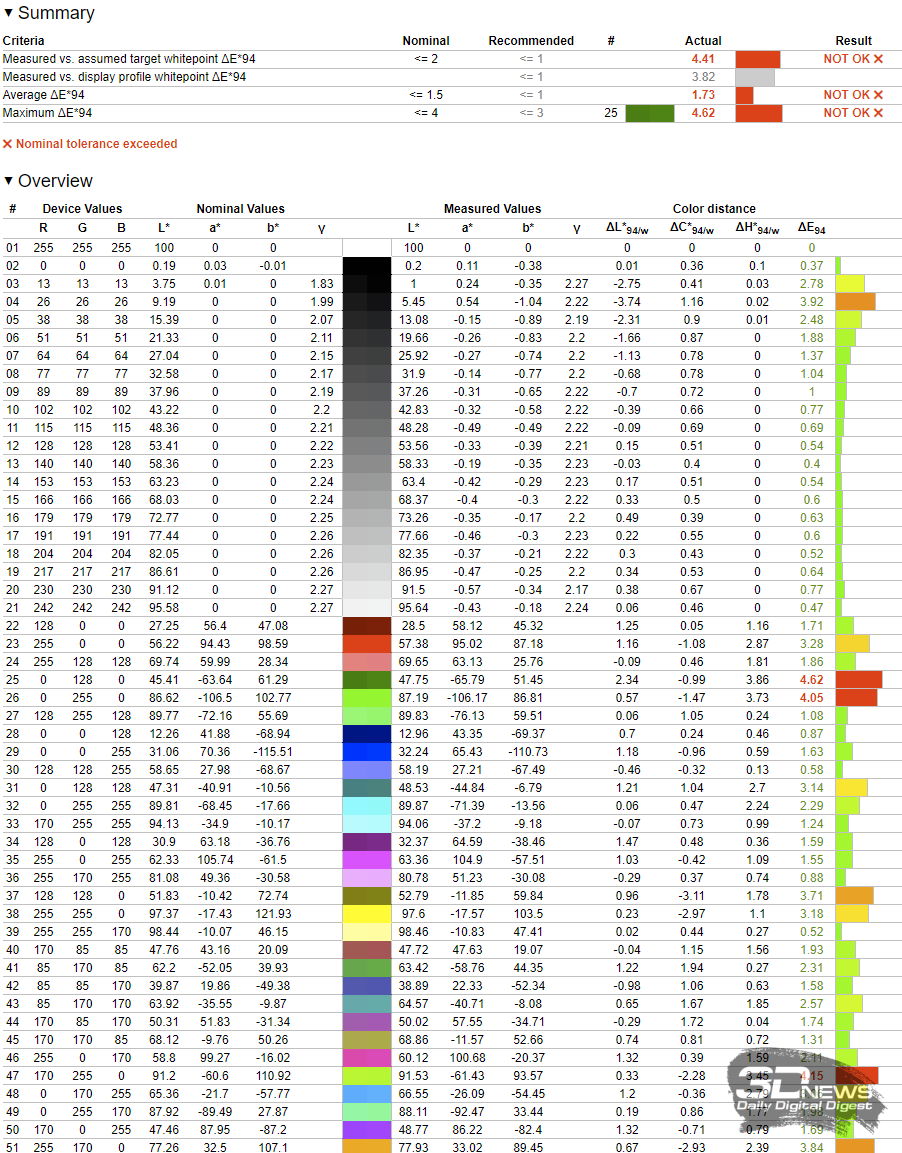Click the Measured Values table header
Screen dimensions: 902x1153
click(493, 209)
